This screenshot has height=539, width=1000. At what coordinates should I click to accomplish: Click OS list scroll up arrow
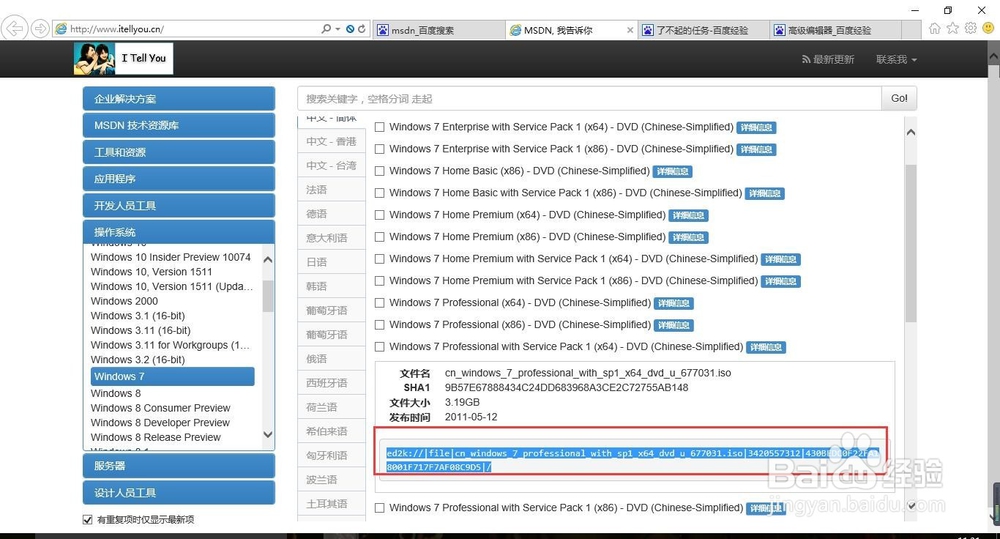[268, 260]
